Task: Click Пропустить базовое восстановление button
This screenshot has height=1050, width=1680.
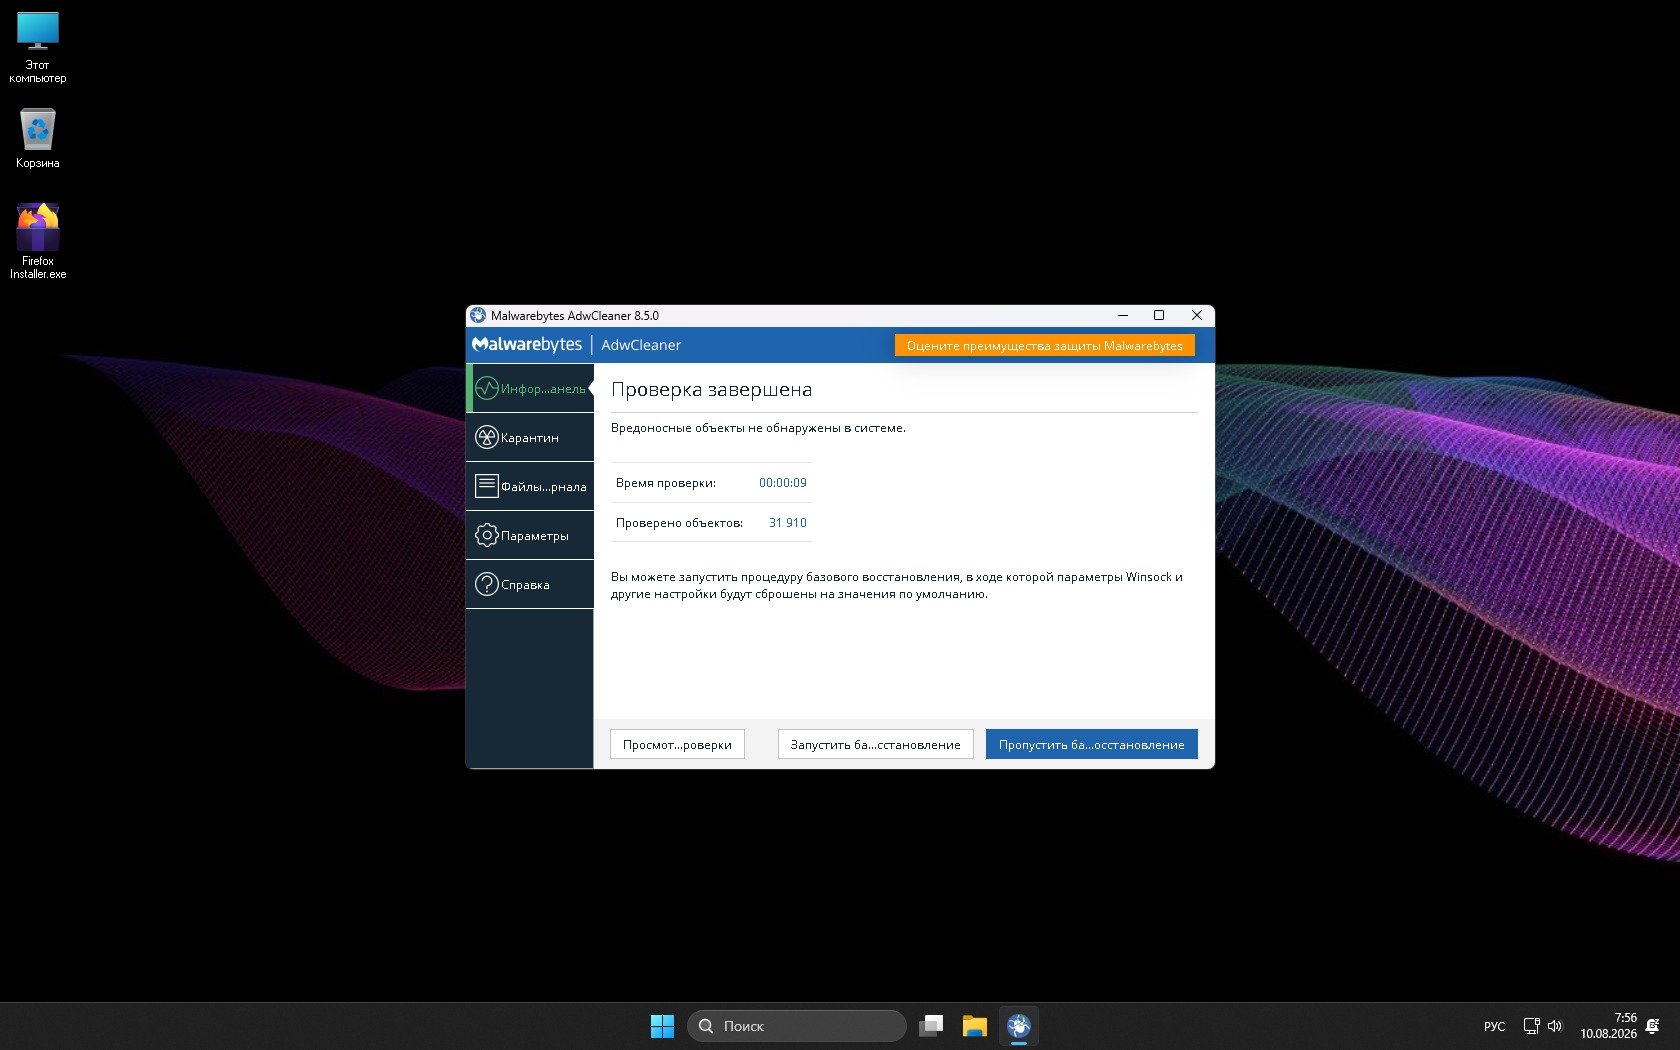Action: (x=1091, y=744)
